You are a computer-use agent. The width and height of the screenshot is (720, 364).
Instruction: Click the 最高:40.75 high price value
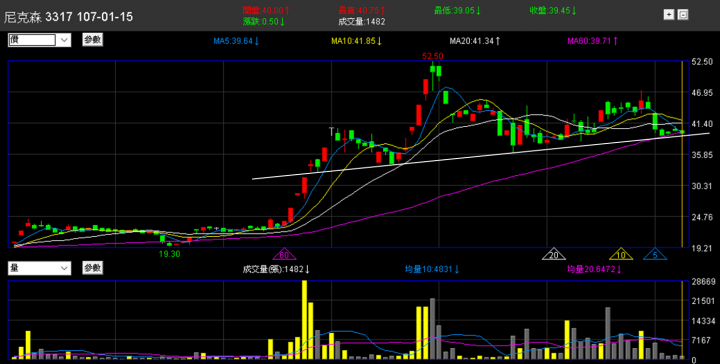[362, 10]
